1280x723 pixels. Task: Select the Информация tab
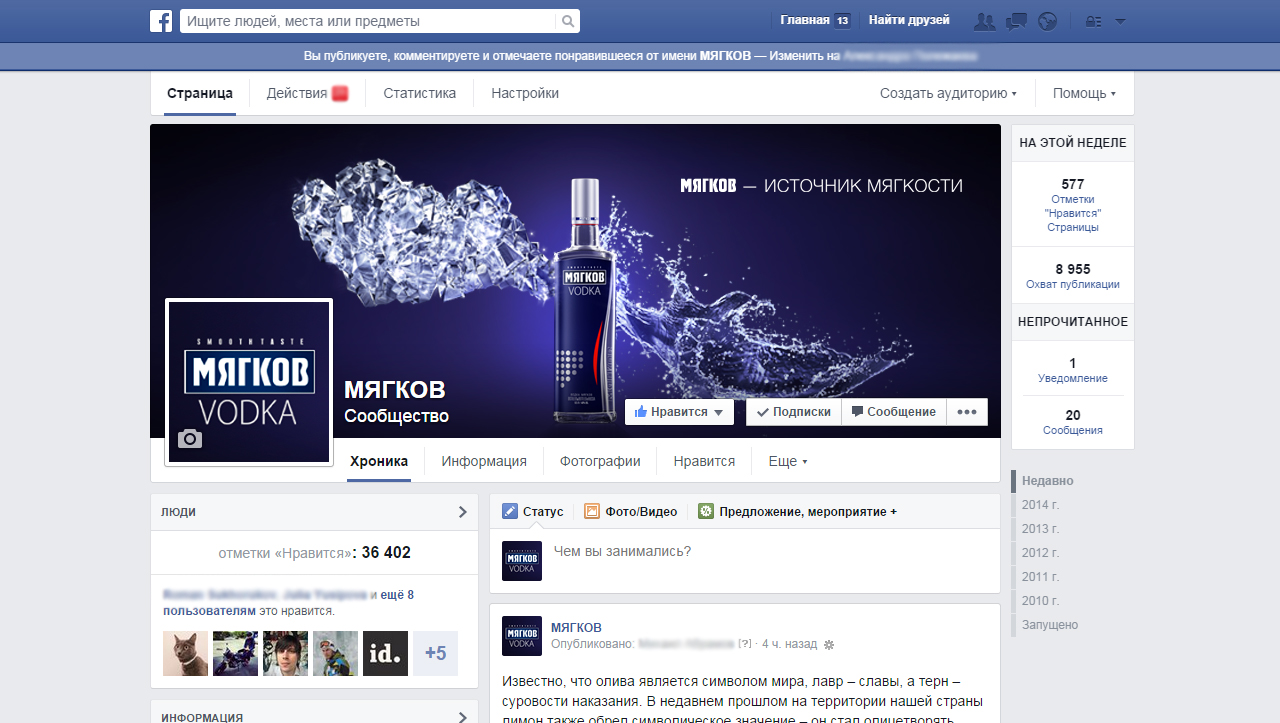point(484,461)
